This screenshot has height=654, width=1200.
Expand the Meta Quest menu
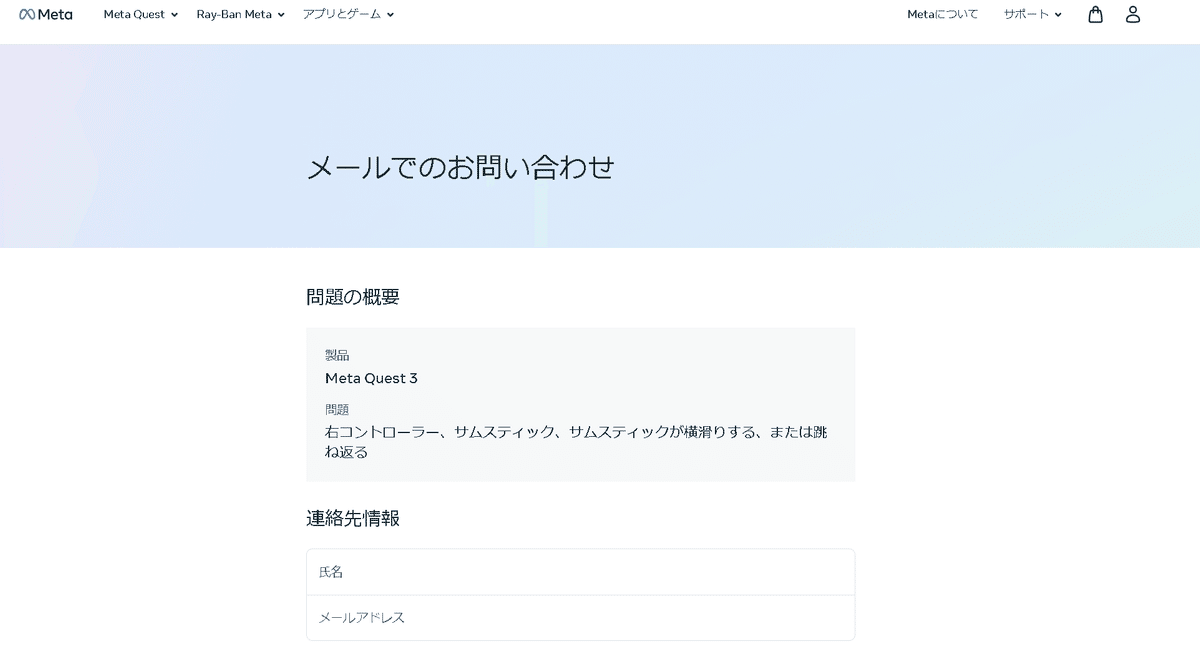pos(141,15)
